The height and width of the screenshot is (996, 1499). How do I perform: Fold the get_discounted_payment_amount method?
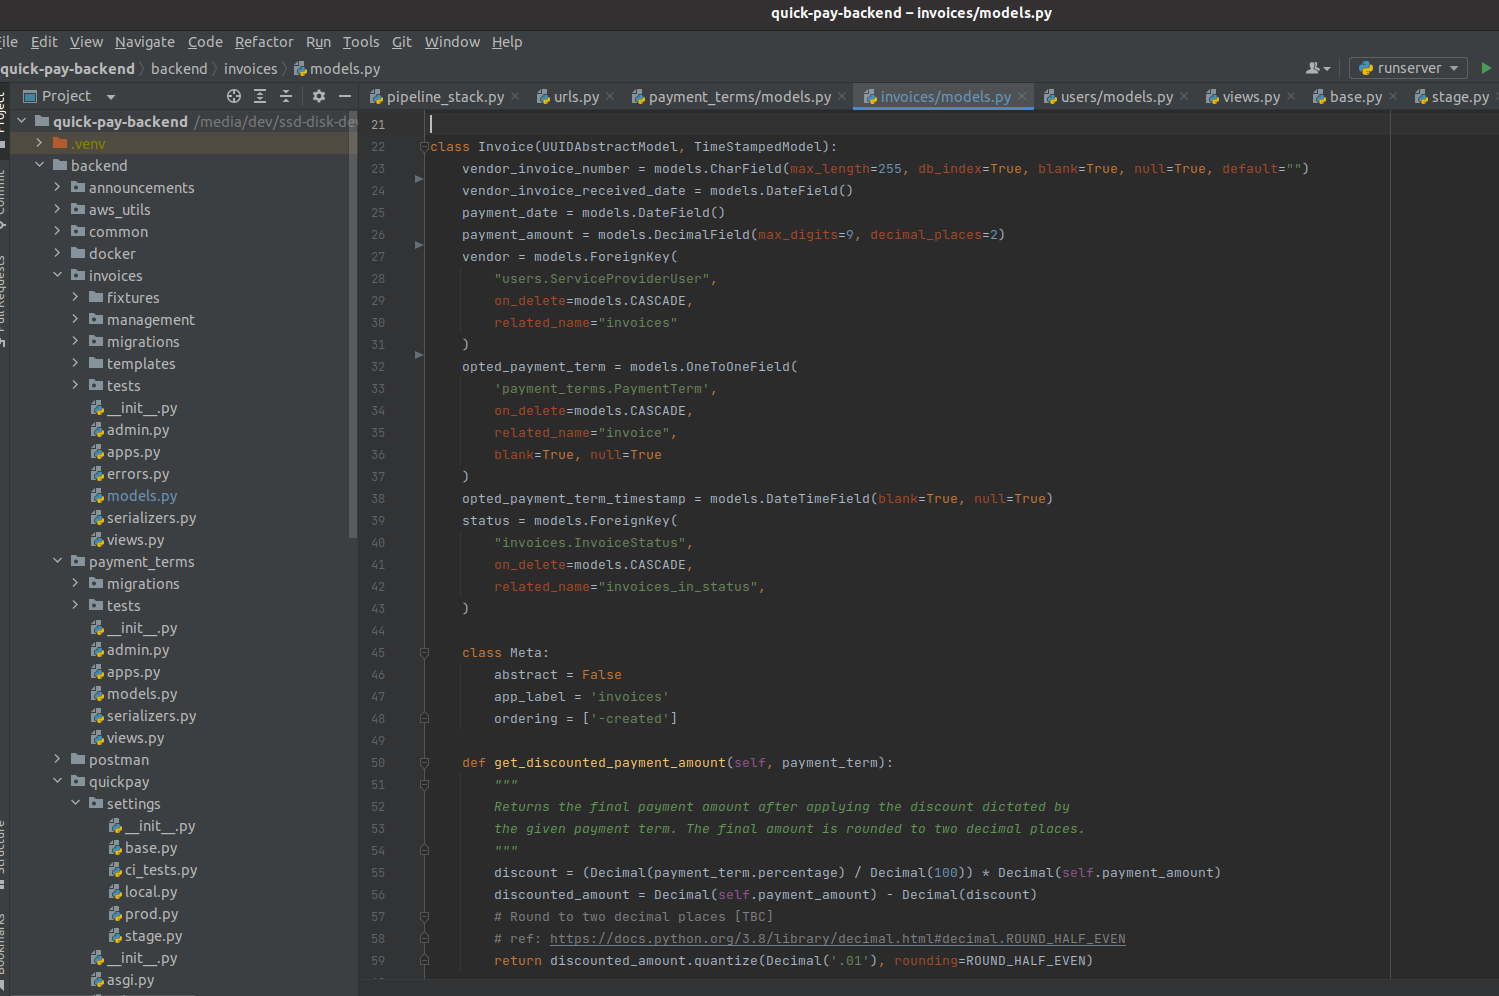(x=424, y=763)
